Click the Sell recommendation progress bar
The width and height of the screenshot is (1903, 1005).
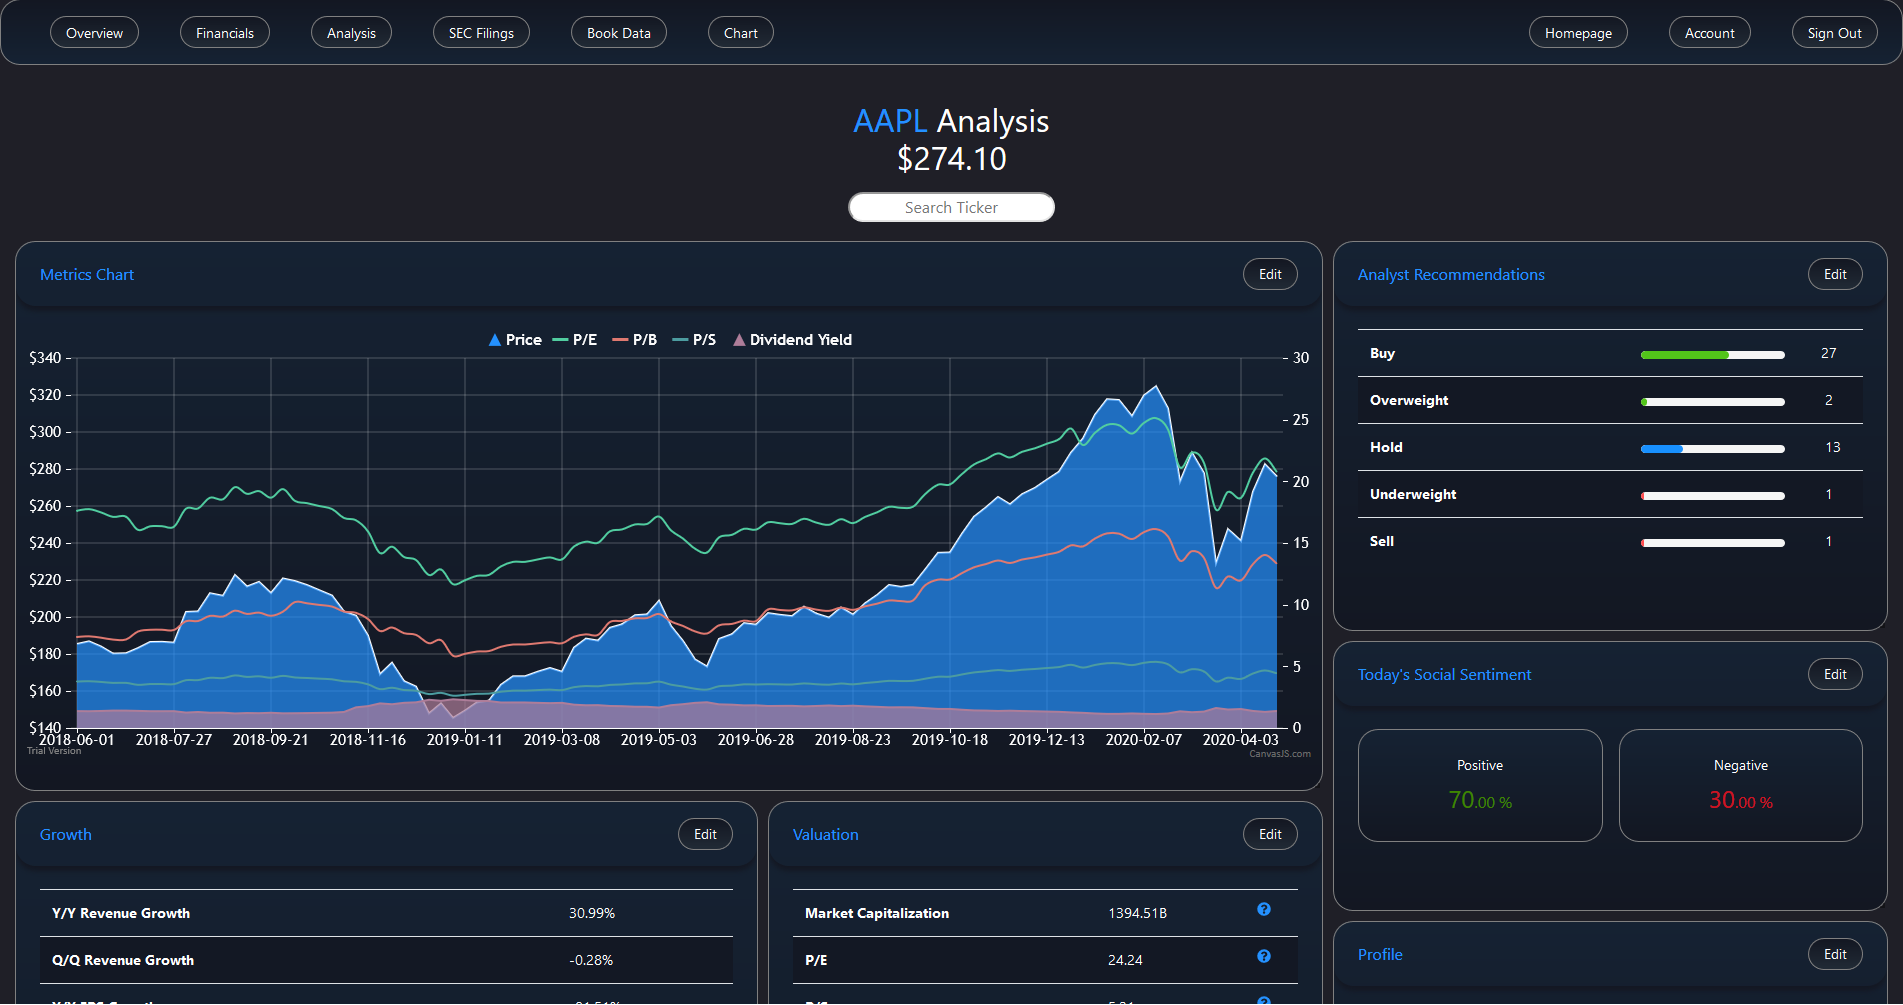tap(1713, 543)
